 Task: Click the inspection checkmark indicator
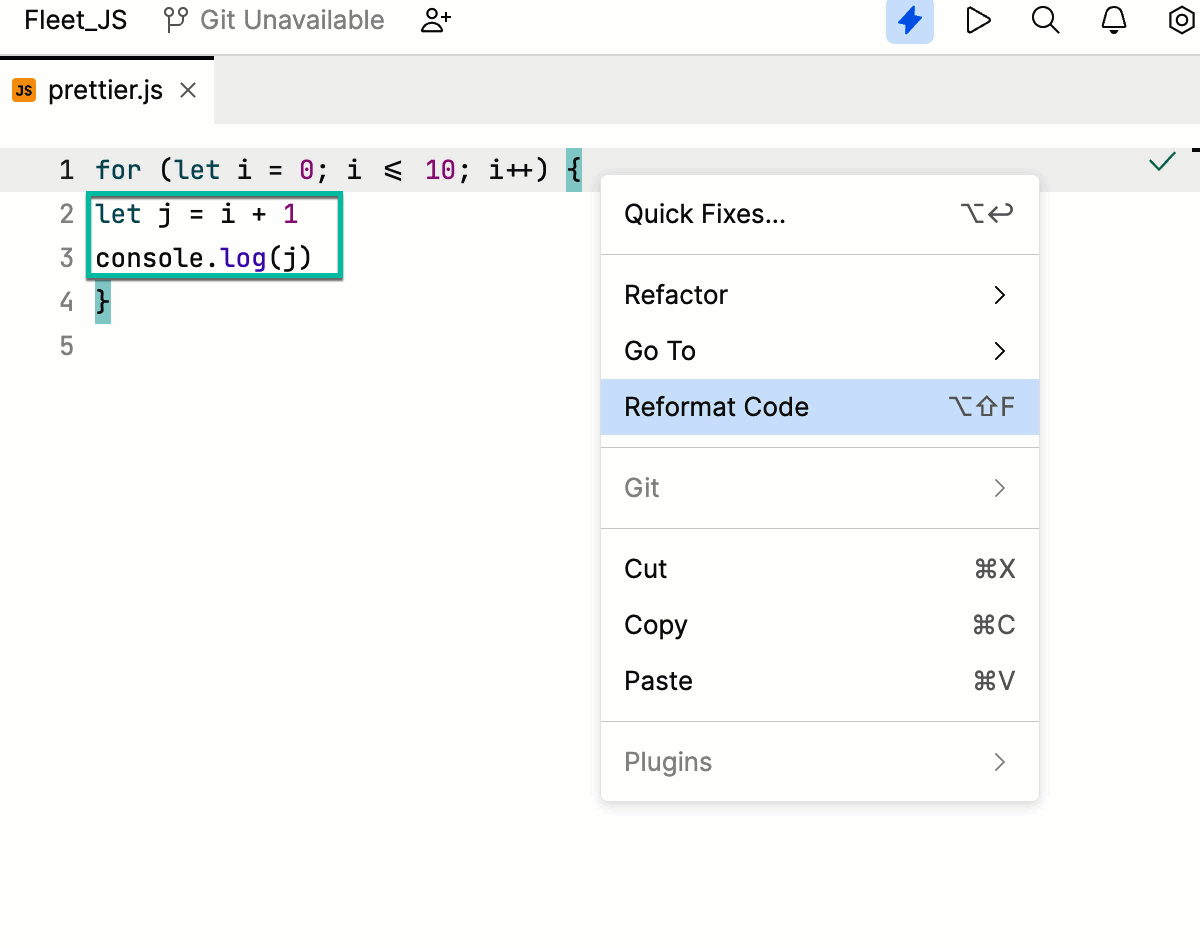click(x=1161, y=160)
